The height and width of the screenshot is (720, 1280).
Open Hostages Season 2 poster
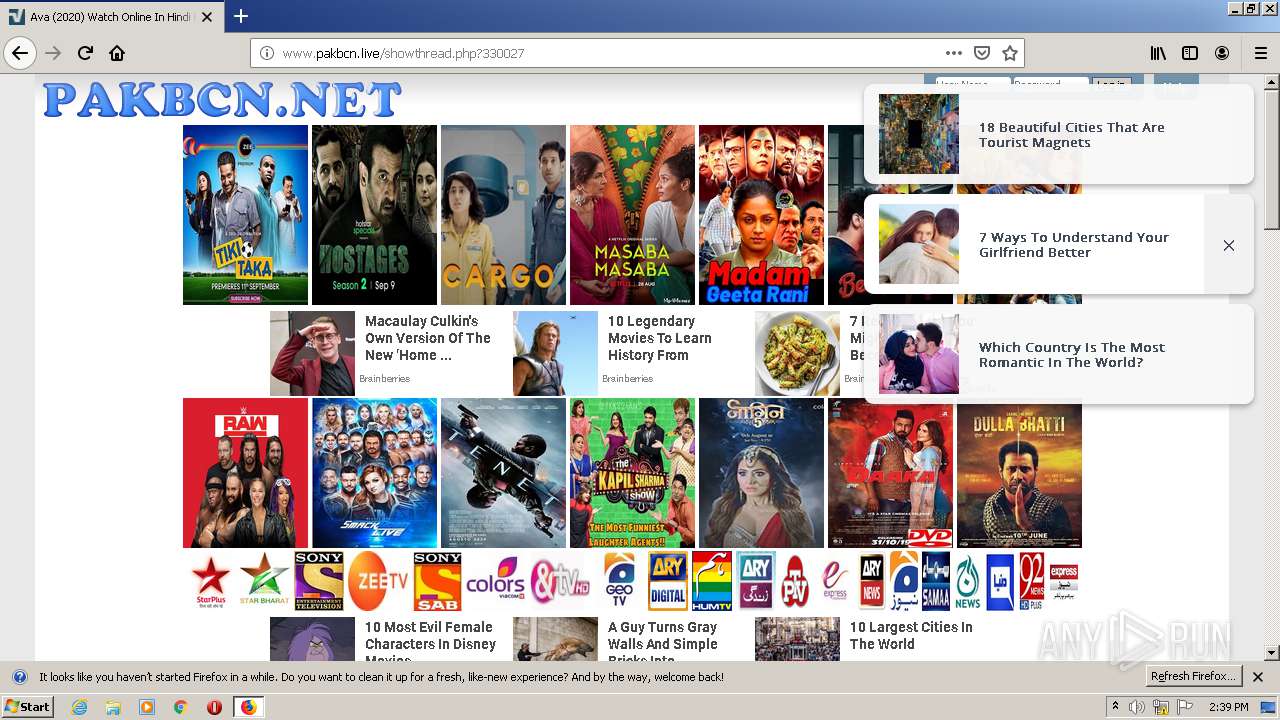click(374, 215)
